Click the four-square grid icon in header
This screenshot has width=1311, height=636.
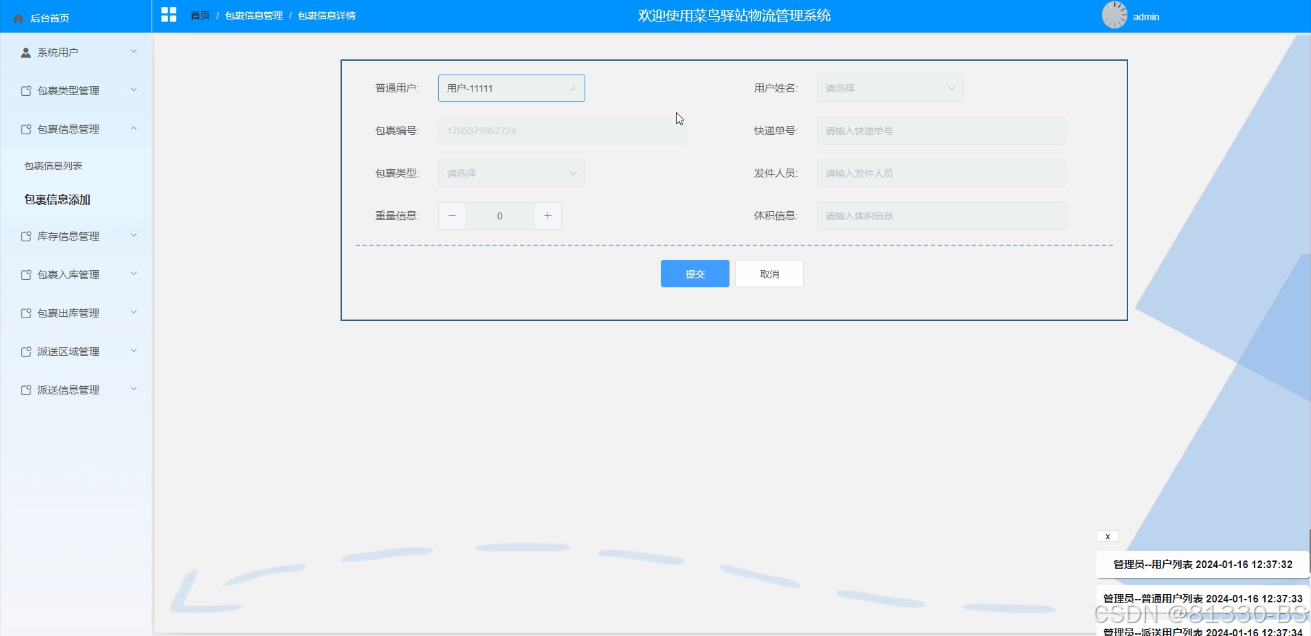point(169,15)
